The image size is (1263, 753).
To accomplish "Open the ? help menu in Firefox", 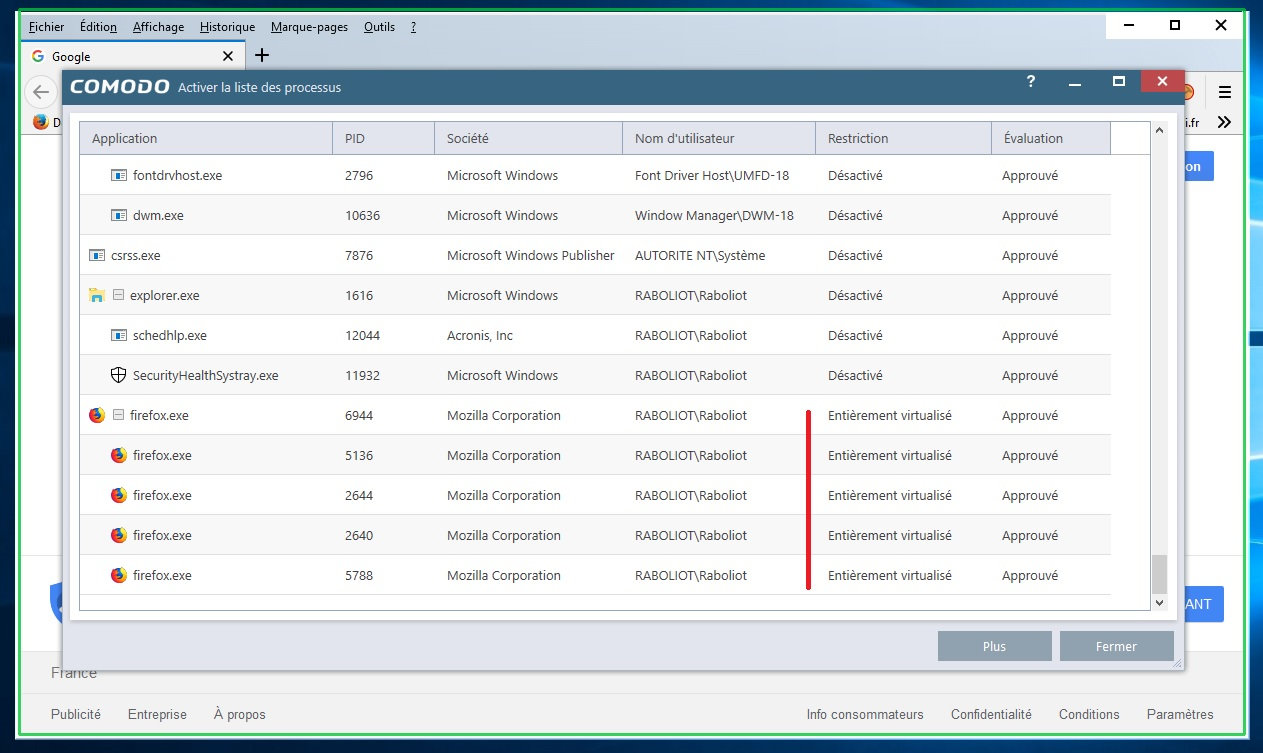I will [x=413, y=27].
